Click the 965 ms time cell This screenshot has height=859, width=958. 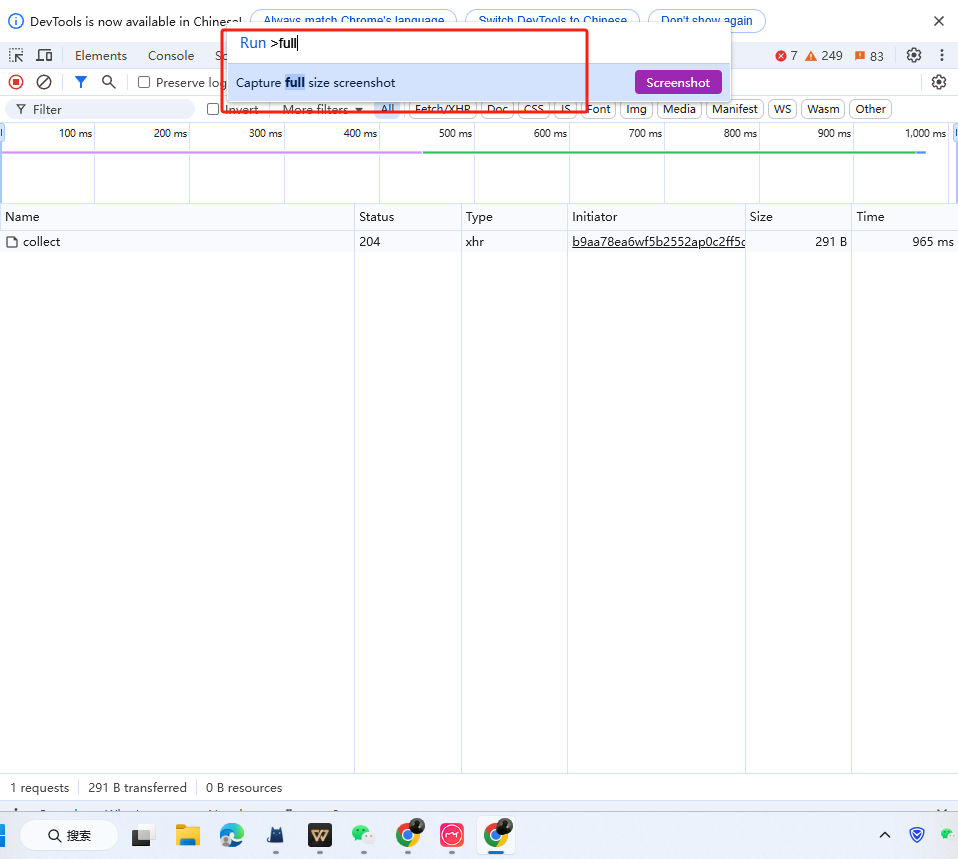[904, 242]
